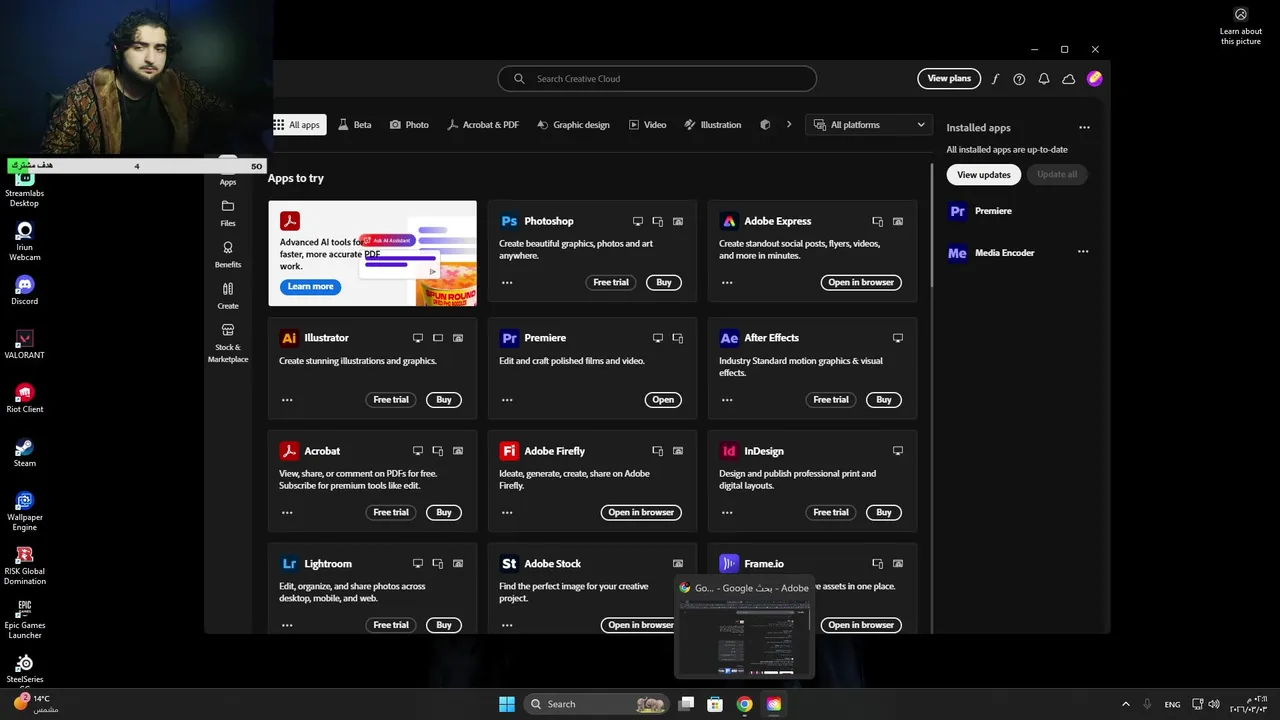Viewport: 1280px width, 720px height.
Task: Show more categories with chevron arrow
Action: (x=789, y=125)
